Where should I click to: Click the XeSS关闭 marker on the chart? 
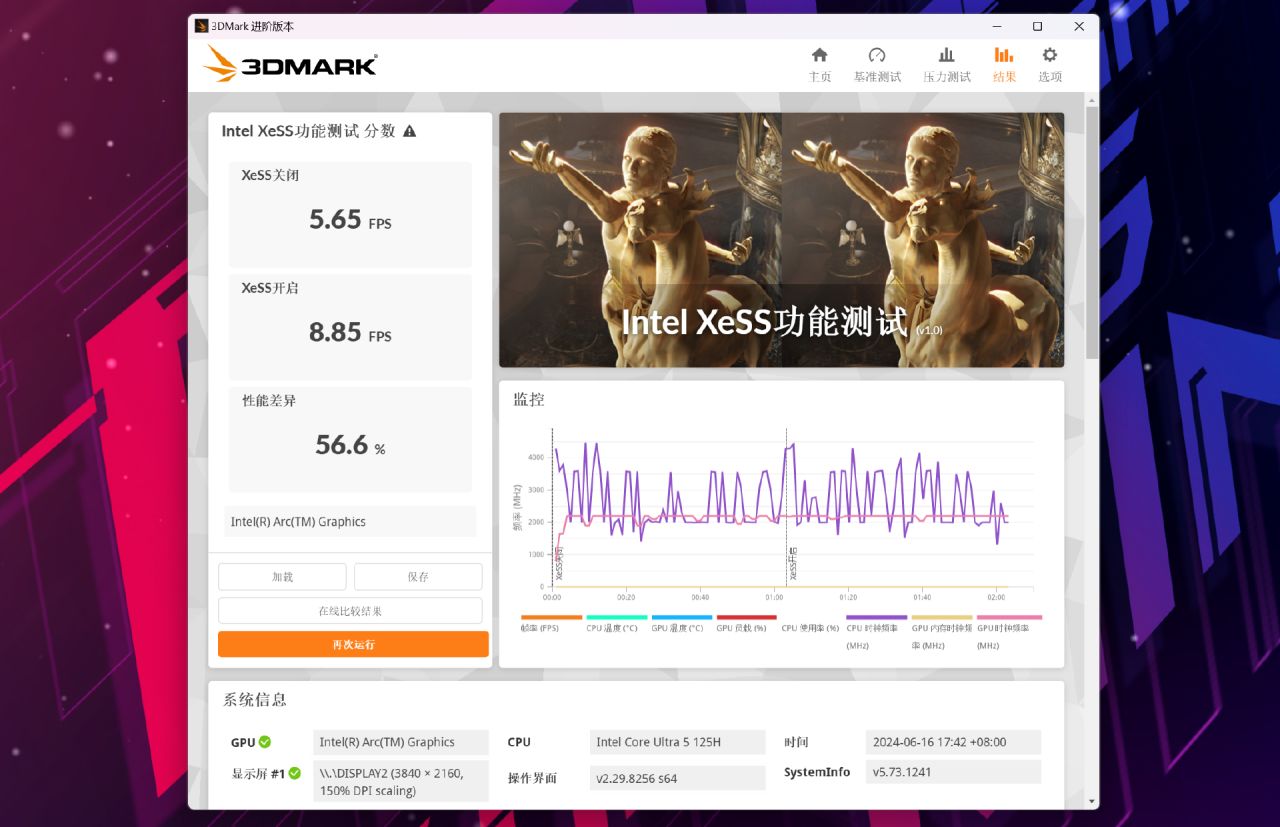[x=558, y=563]
